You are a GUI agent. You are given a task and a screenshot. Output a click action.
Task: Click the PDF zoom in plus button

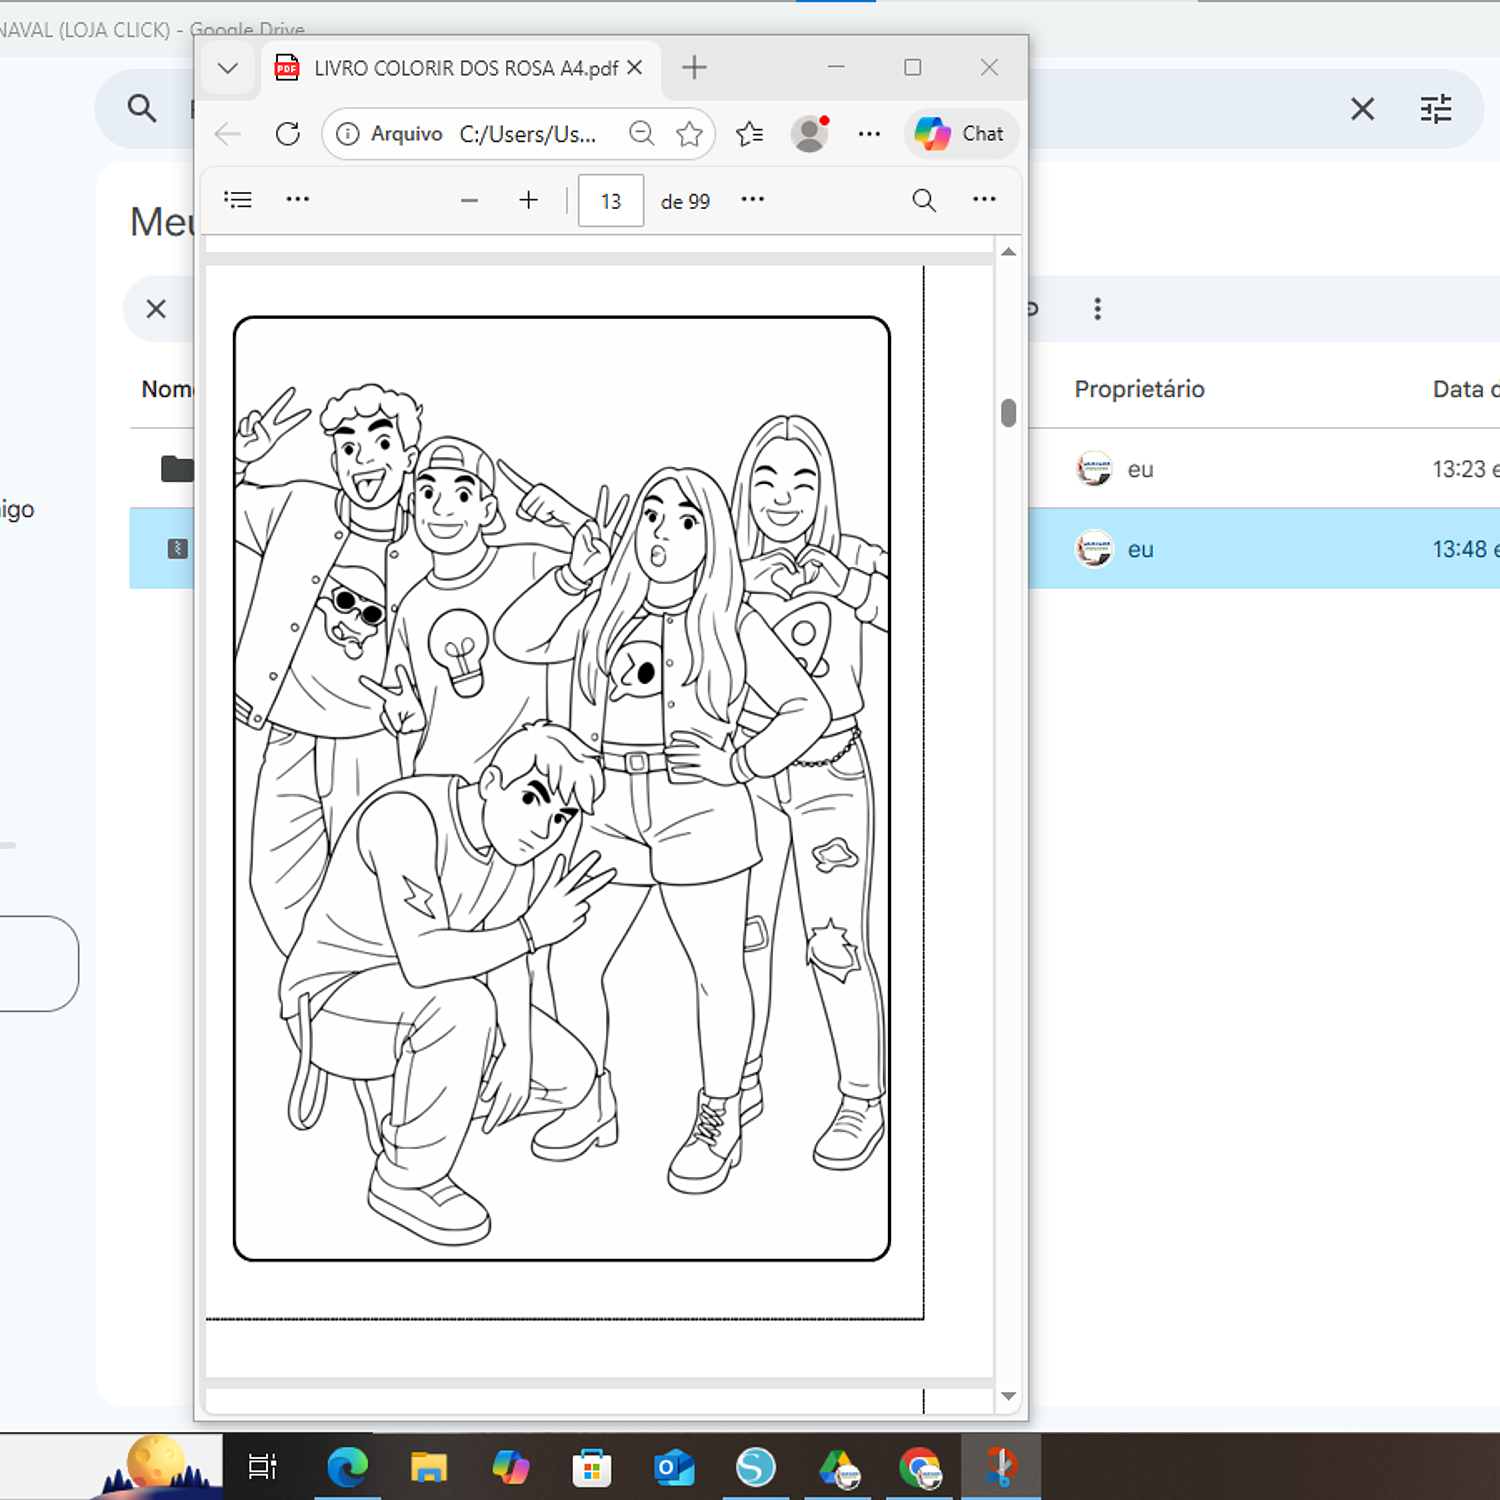pyautogui.click(x=528, y=201)
